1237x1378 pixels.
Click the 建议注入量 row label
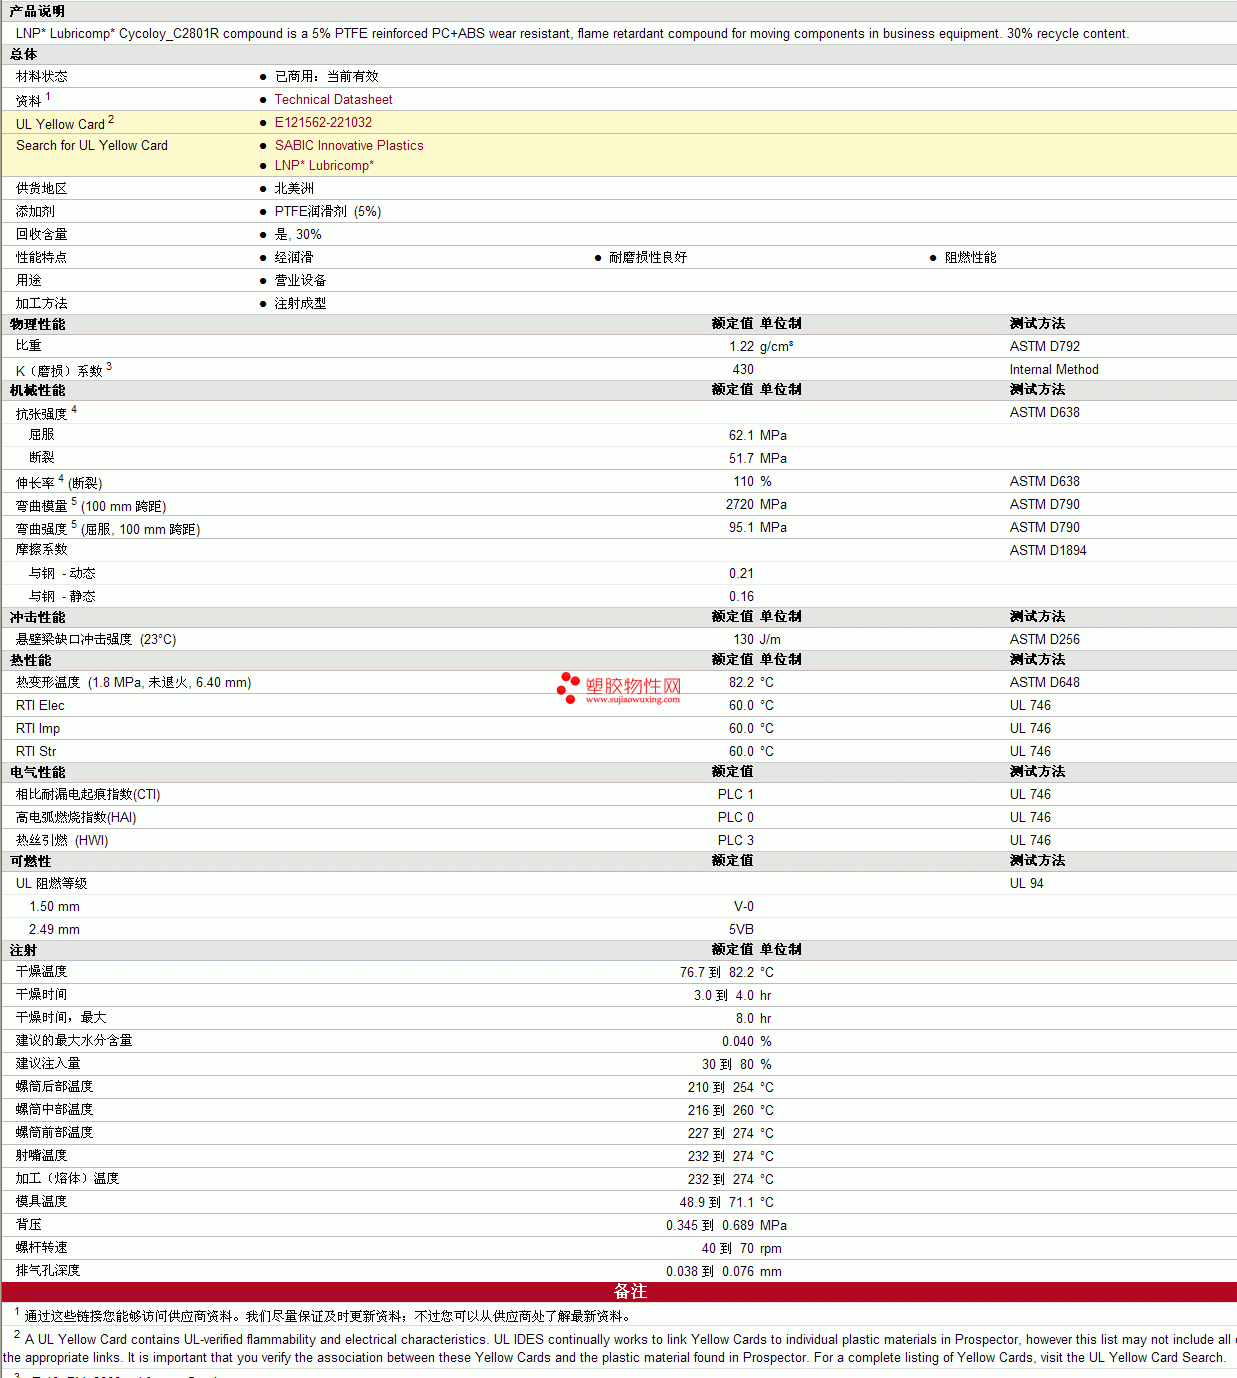pyautogui.click(x=48, y=1064)
